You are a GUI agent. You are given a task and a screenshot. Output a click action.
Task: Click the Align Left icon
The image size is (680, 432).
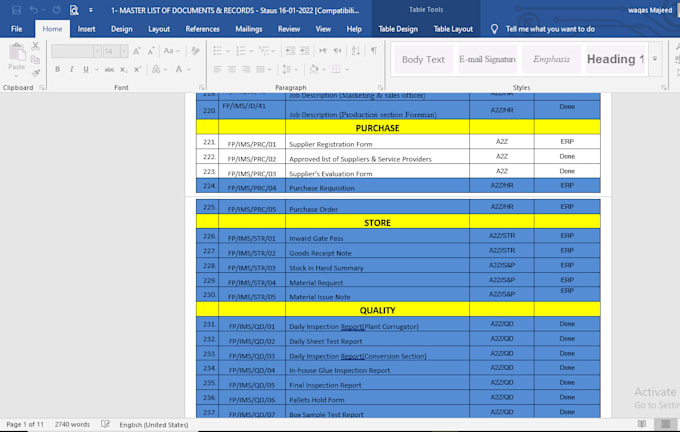(x=218, y=69)
